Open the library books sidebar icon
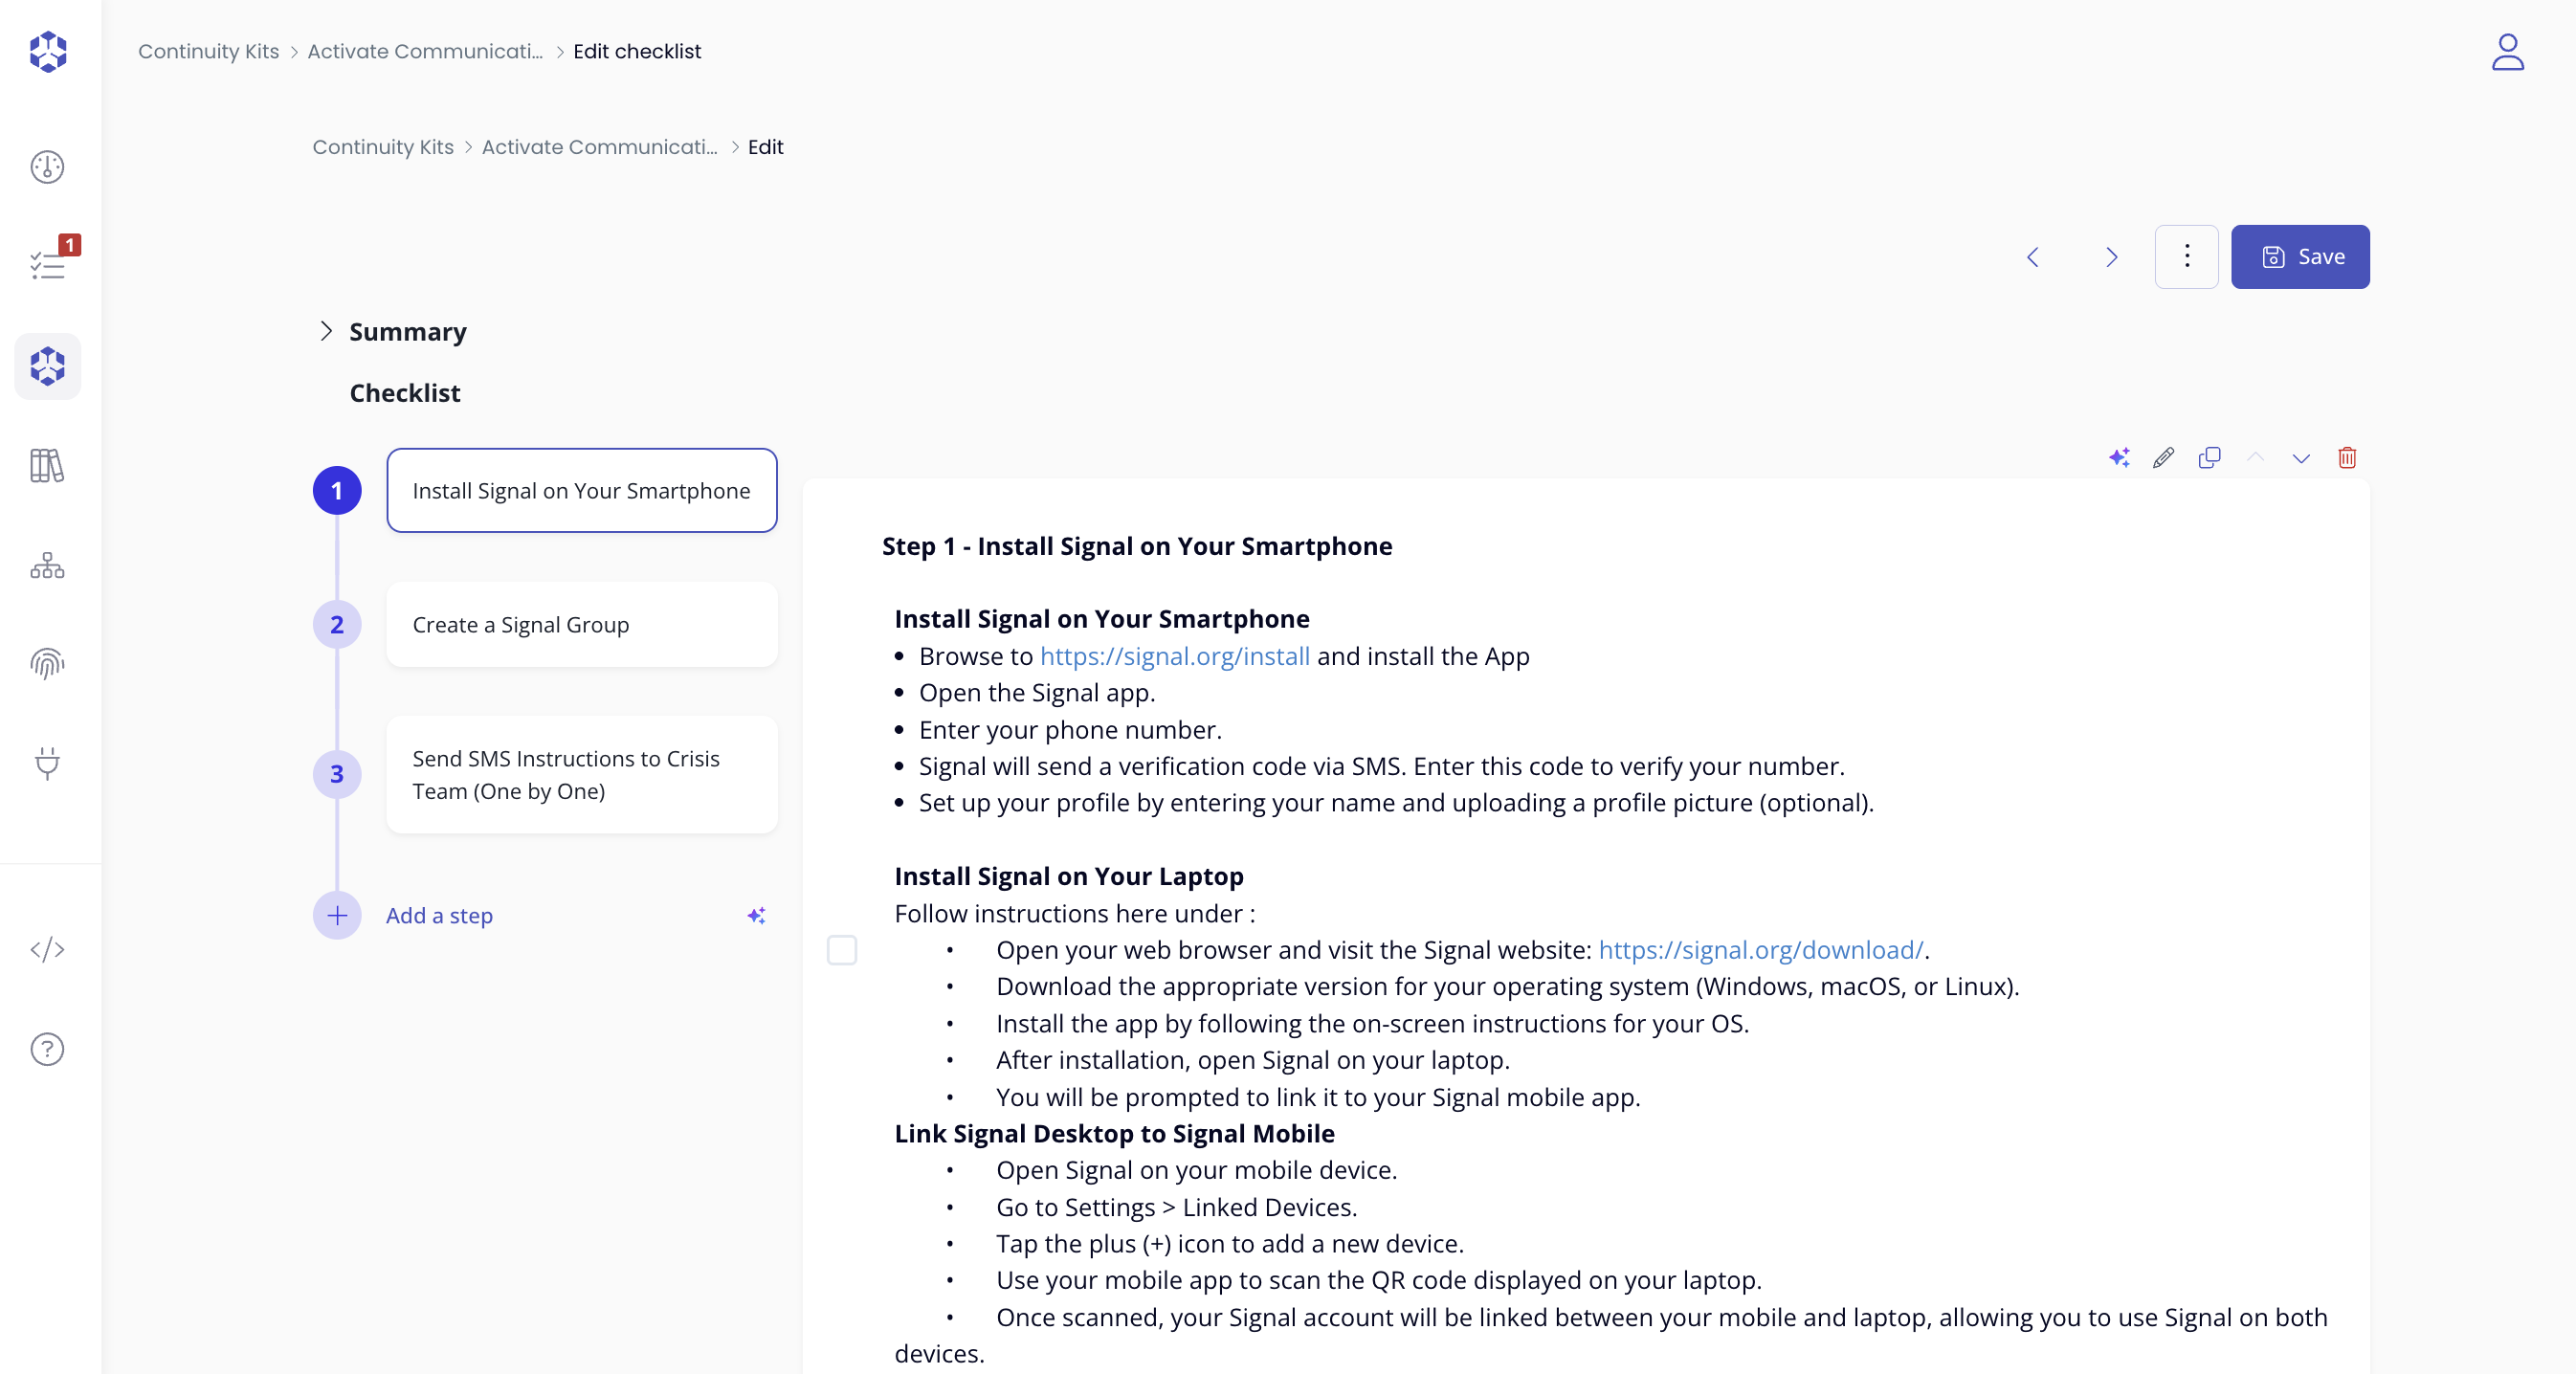2576x1374 pixels. point(47,466)
